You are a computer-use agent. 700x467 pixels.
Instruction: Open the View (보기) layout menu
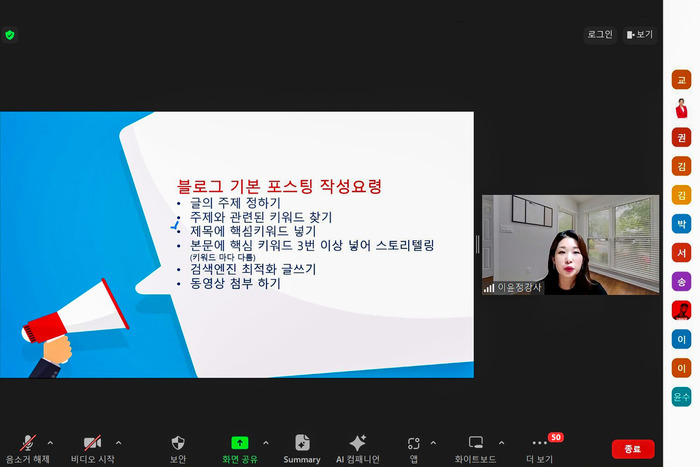click(x=640, y=34)
